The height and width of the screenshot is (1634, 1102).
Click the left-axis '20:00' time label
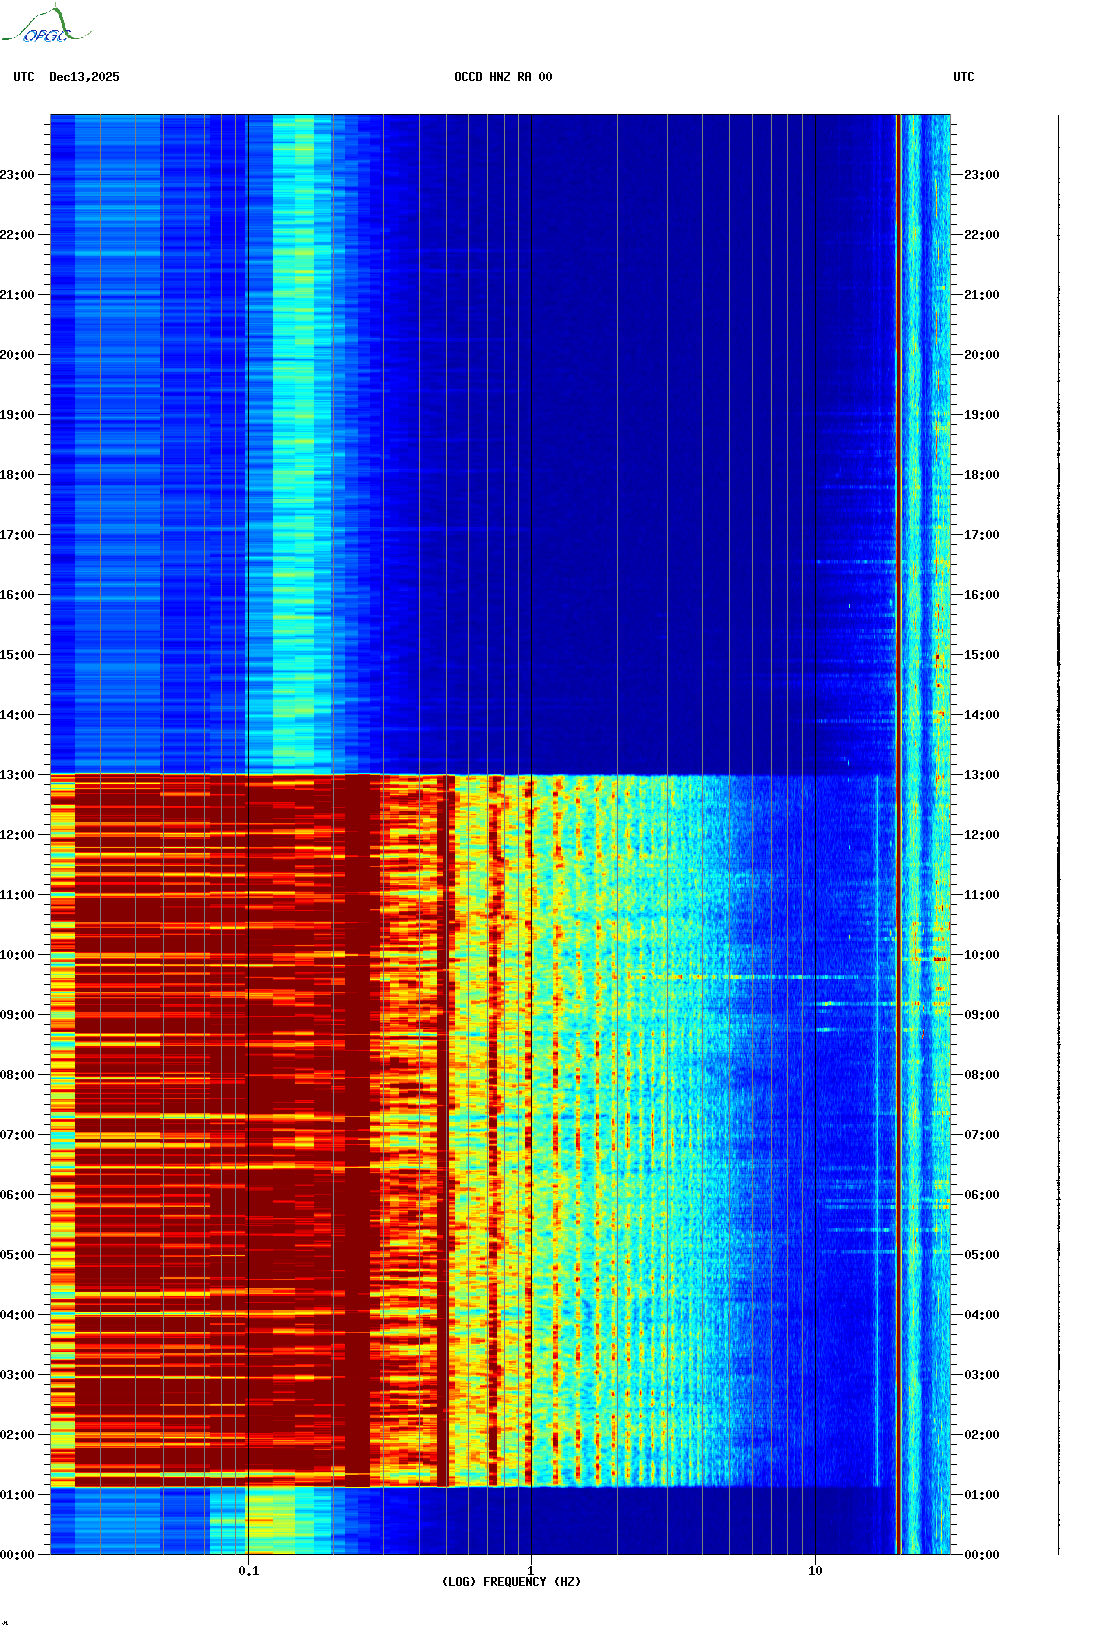(17, 355)
